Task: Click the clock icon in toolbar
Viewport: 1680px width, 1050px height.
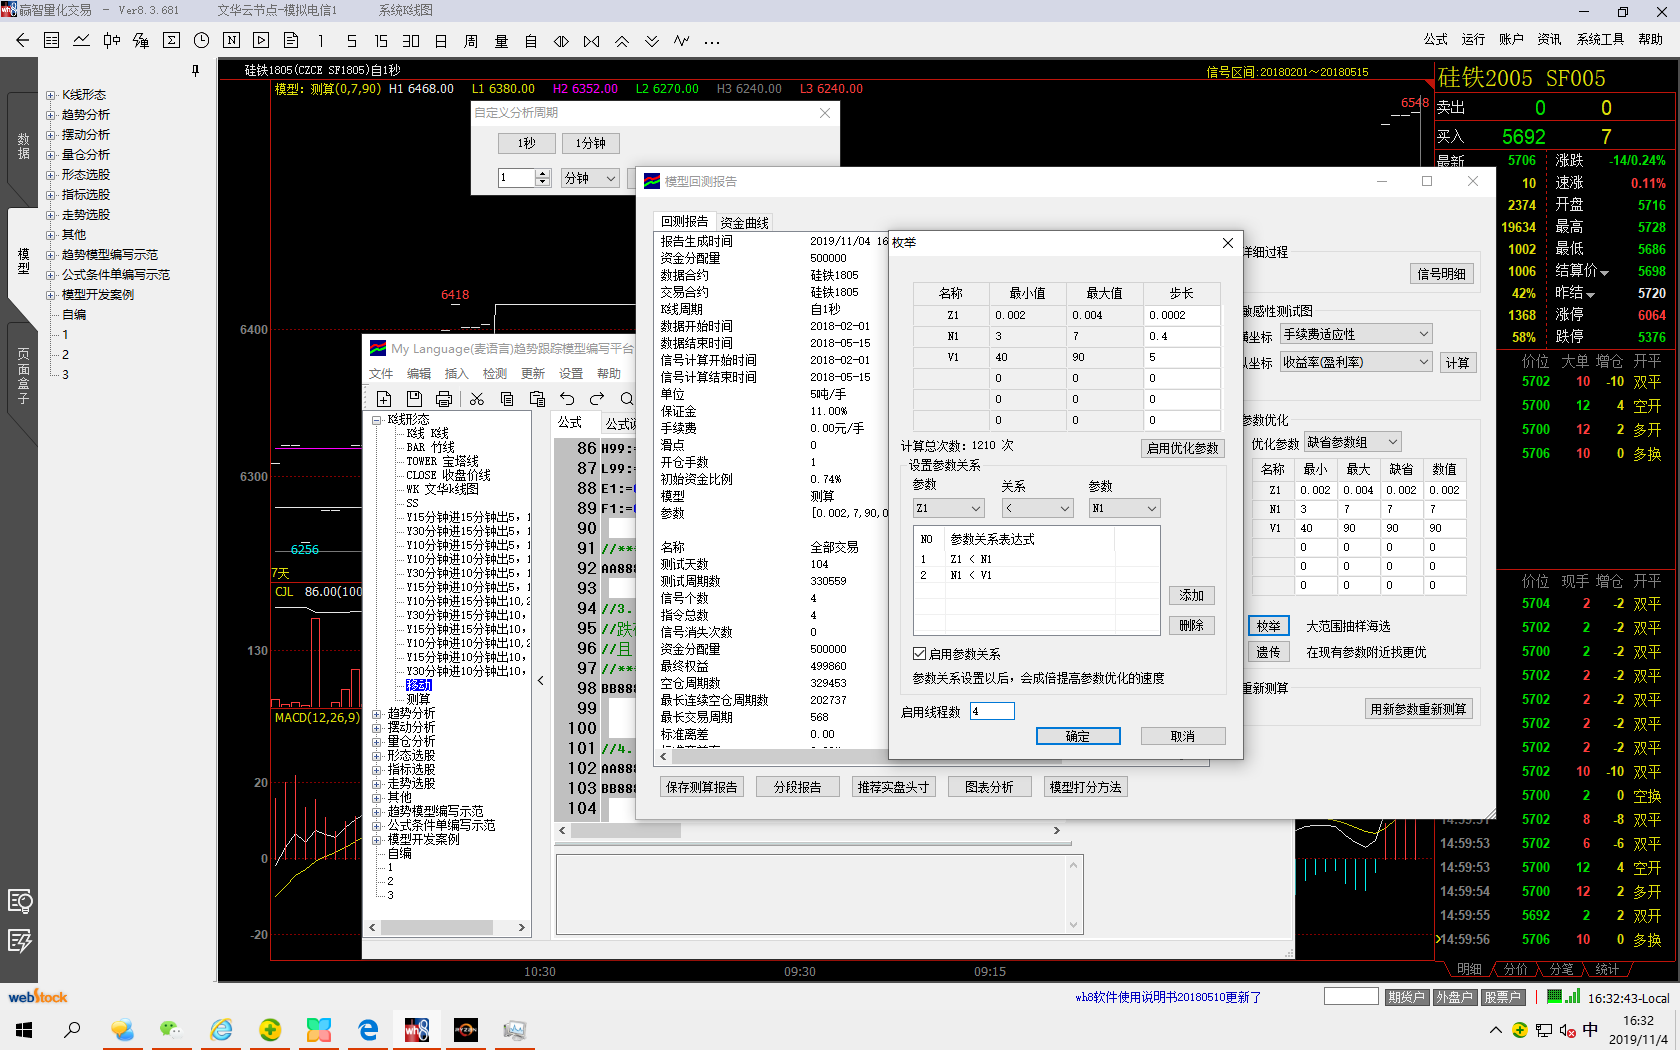Action: (x=201, y=41)
